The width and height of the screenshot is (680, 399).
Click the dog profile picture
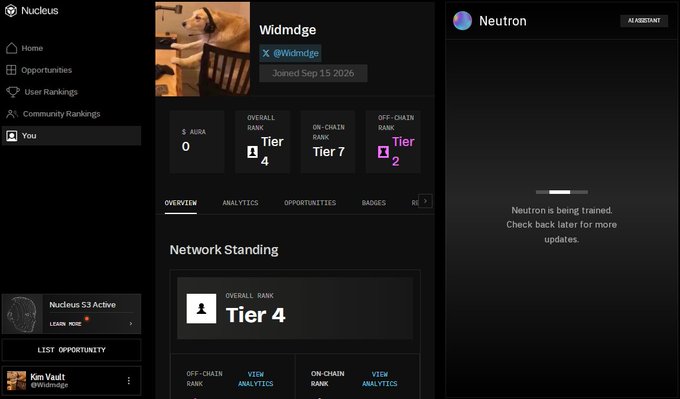(203, 49)
